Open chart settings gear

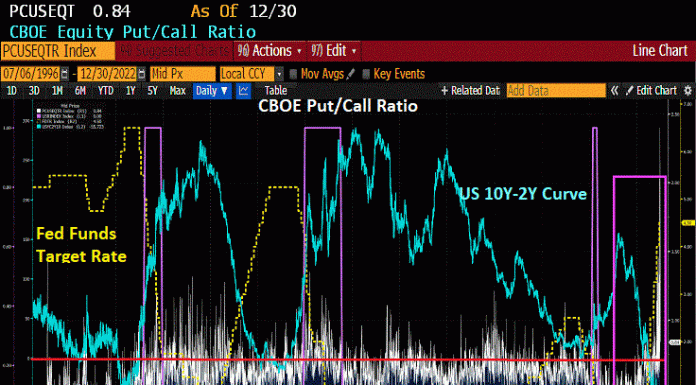(x=688, y=91)
